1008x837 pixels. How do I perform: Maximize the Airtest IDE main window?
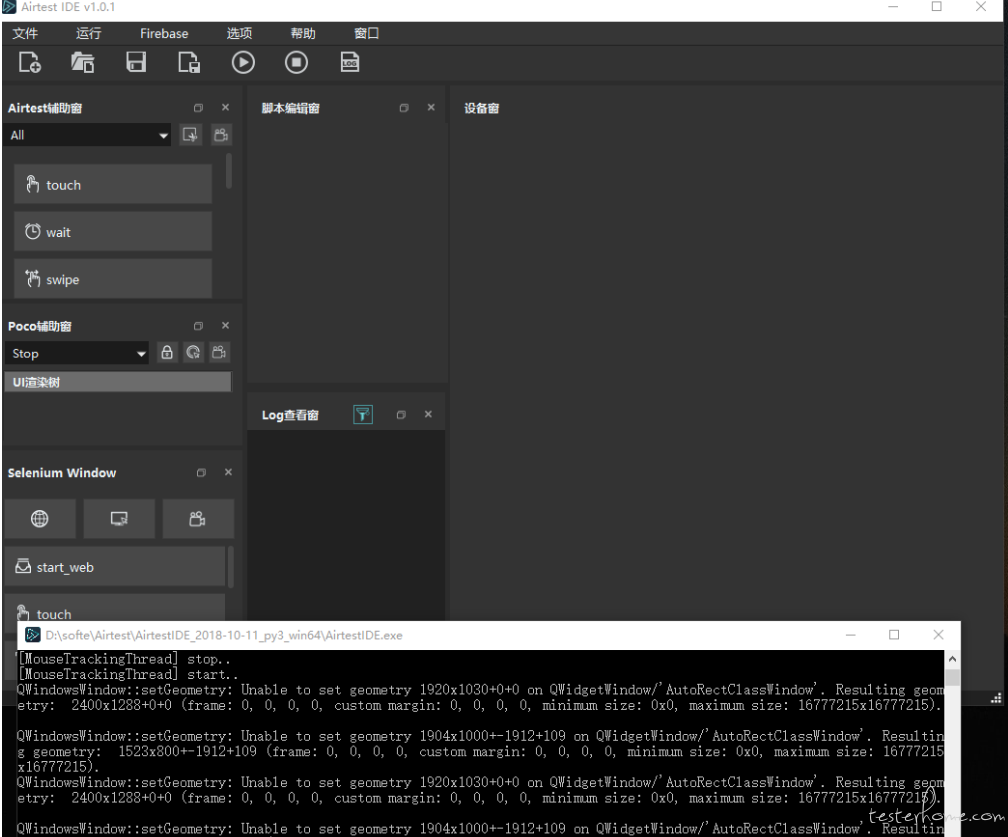point(937,6)
